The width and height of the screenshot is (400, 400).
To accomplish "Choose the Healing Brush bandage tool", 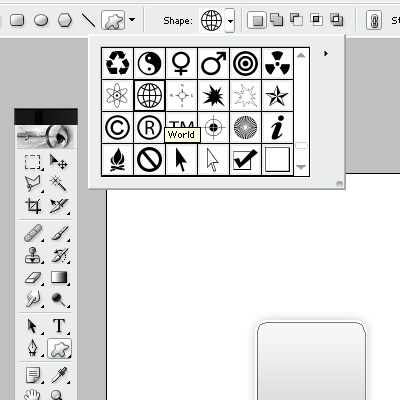I will click(x=33, y=233).
